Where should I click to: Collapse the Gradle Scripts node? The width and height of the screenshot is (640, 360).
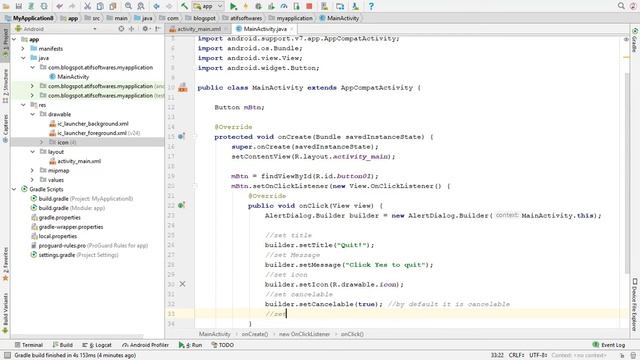pos(15,189)
